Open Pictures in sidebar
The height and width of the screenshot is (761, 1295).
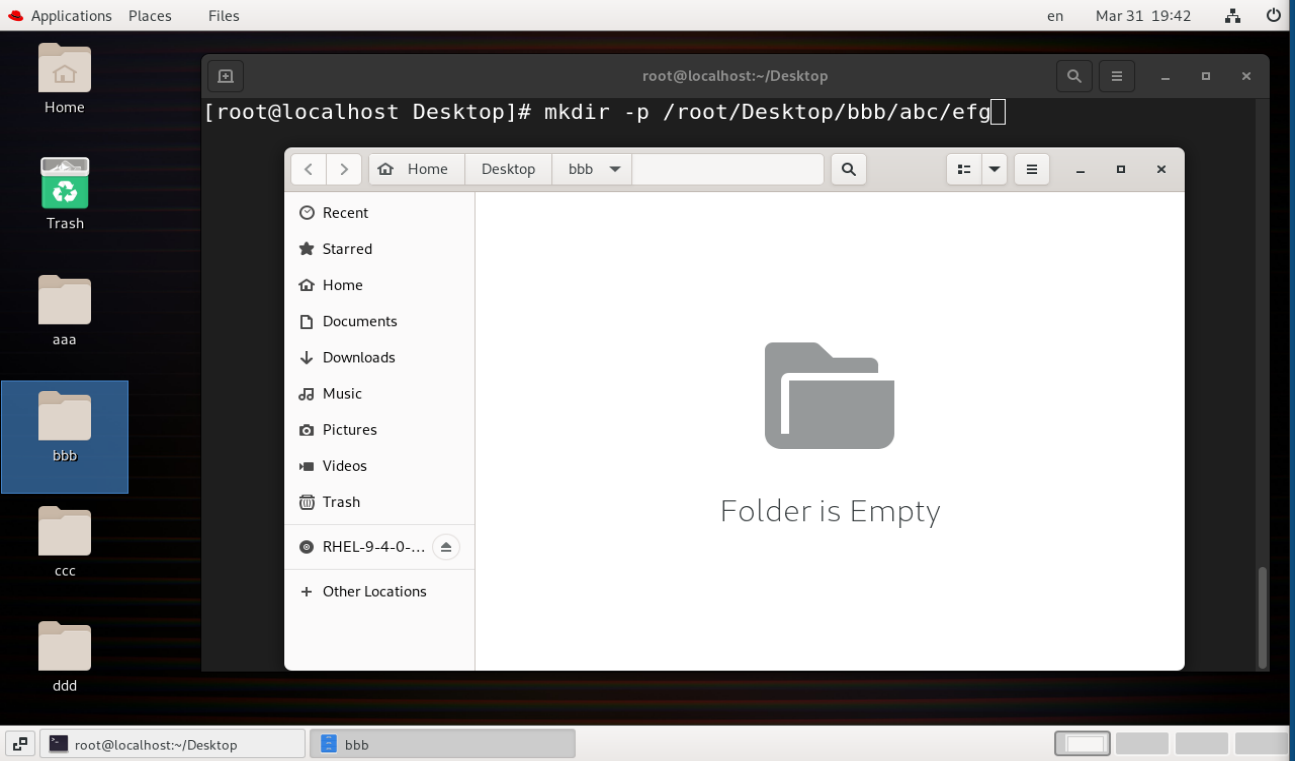380,429
